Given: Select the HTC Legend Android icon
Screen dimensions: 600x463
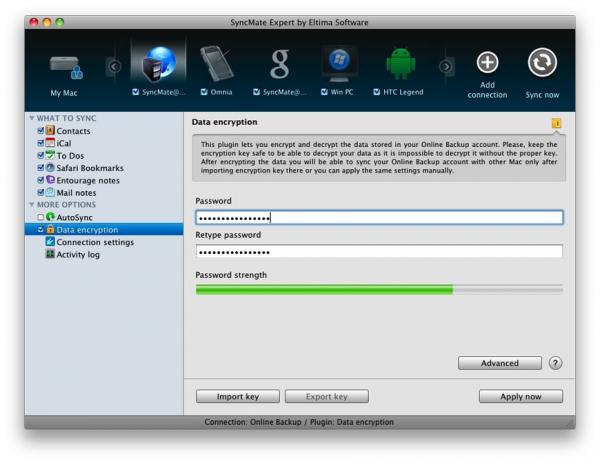Looking at the screenshot, I should [x=400, y=63].
